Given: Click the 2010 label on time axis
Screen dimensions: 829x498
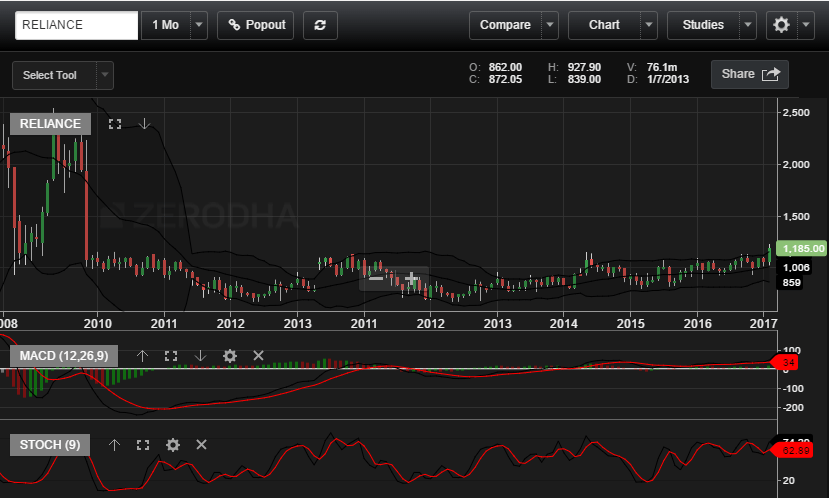Looking at the screenshot, I should [x=98, y=324].
